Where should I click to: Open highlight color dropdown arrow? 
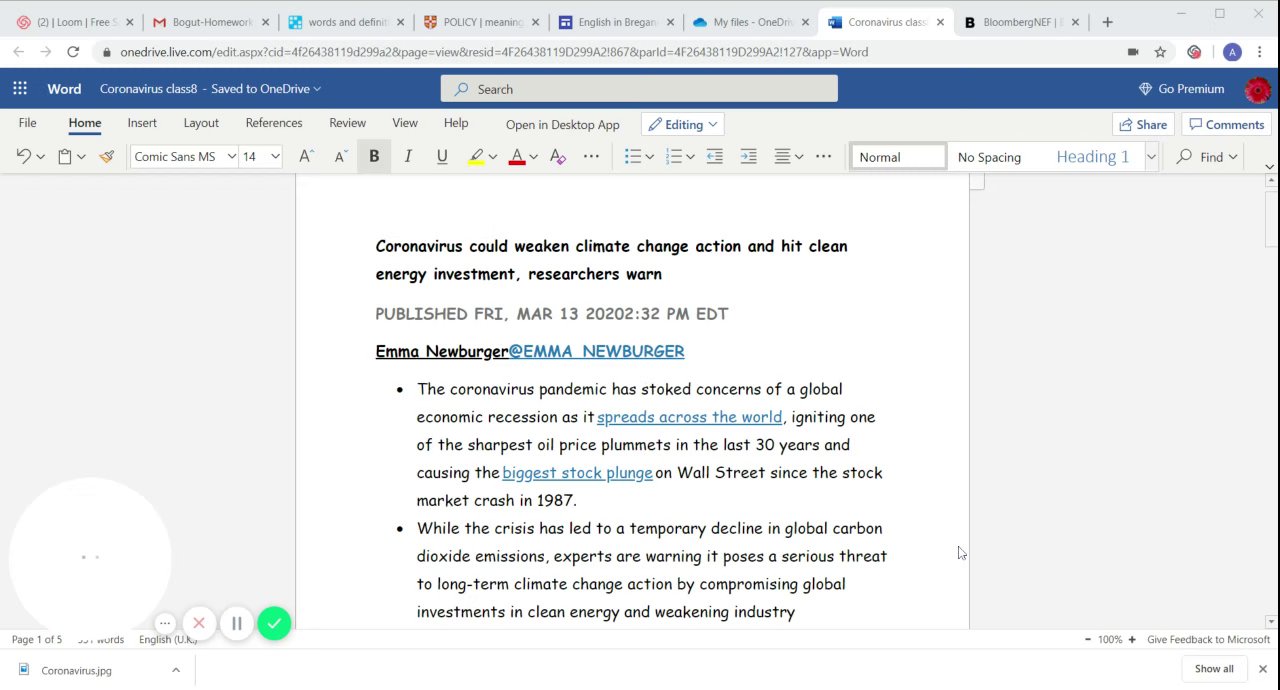pyautogui.click(x=492, y=157)
